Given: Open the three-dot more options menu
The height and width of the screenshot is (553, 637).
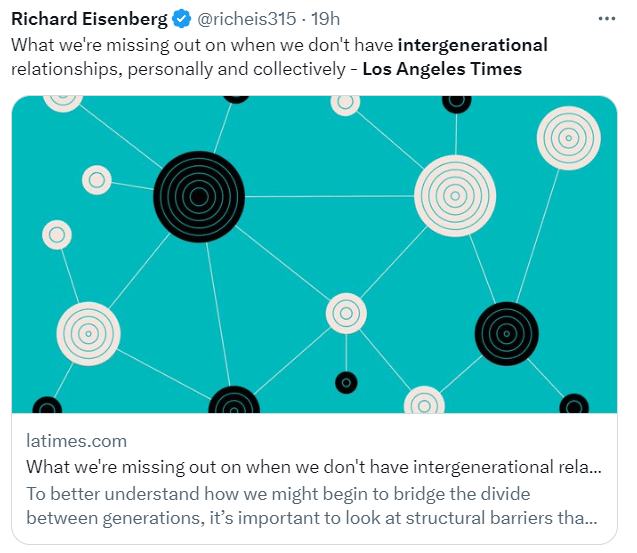Looking at the screenshot, I should coord(607,19).
